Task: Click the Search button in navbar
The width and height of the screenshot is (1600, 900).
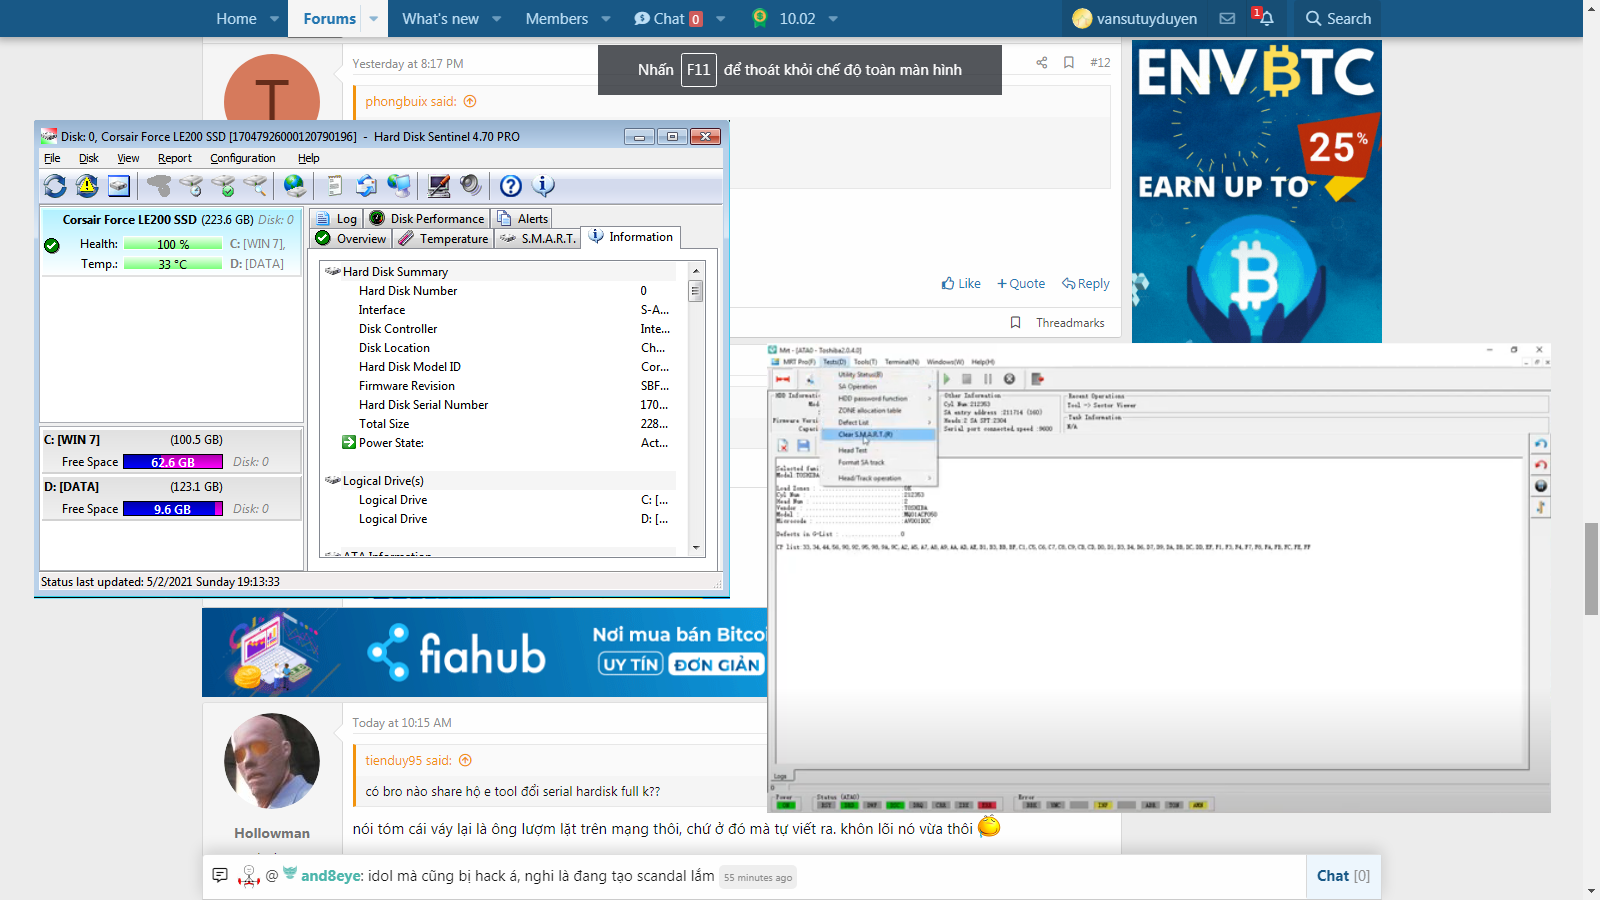Action: point(1338,18)
